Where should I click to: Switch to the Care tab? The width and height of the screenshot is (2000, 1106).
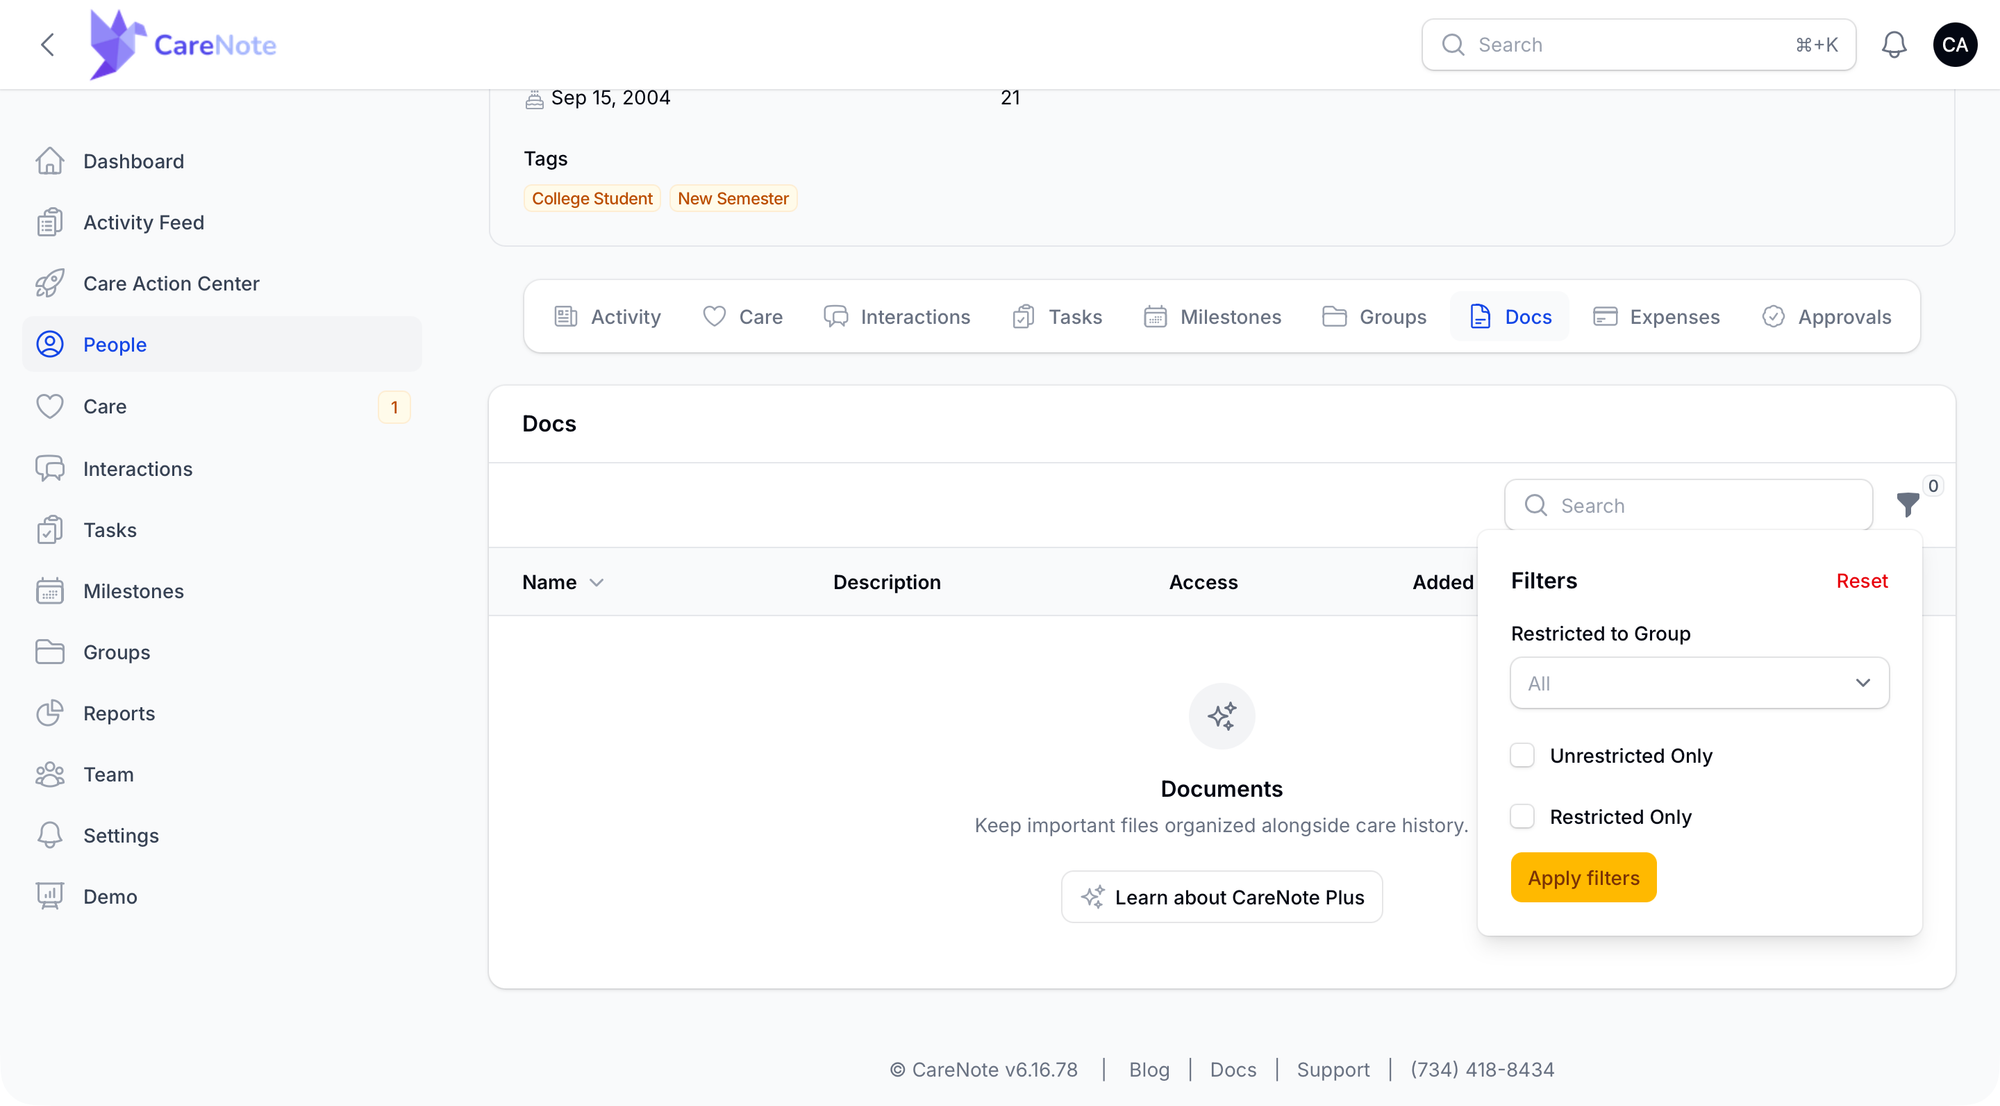[x=743, y=317]
